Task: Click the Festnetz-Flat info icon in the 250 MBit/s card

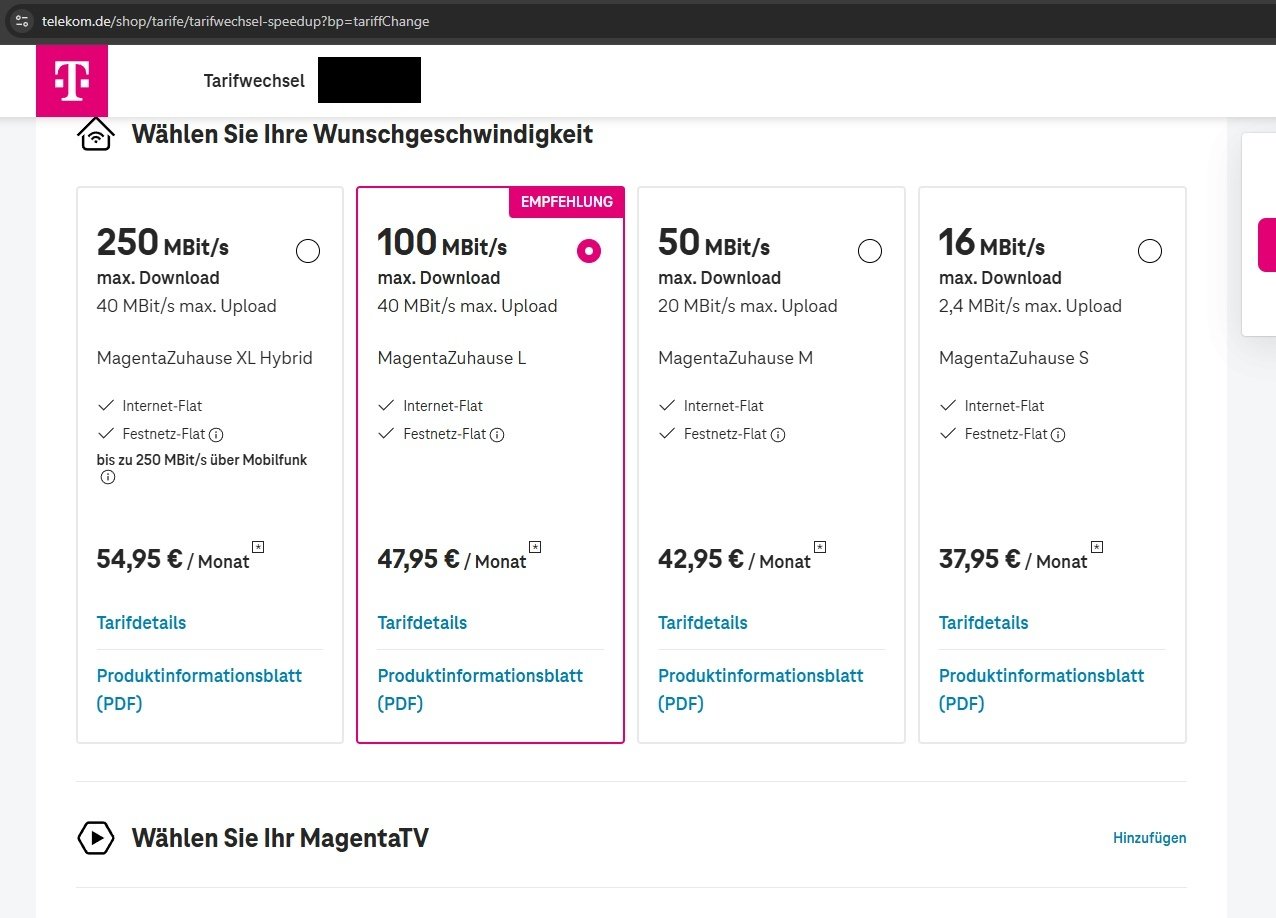Action: 216,434
